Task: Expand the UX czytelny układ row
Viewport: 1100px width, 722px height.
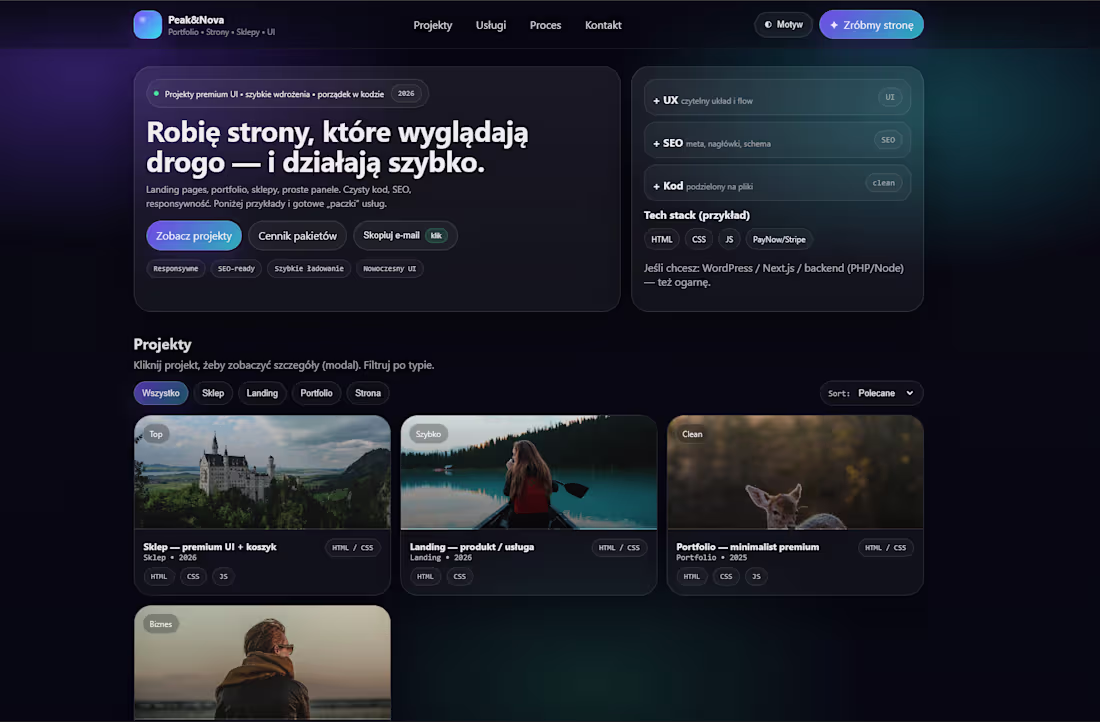Action: pyautogui.click(x=760, y=100)
